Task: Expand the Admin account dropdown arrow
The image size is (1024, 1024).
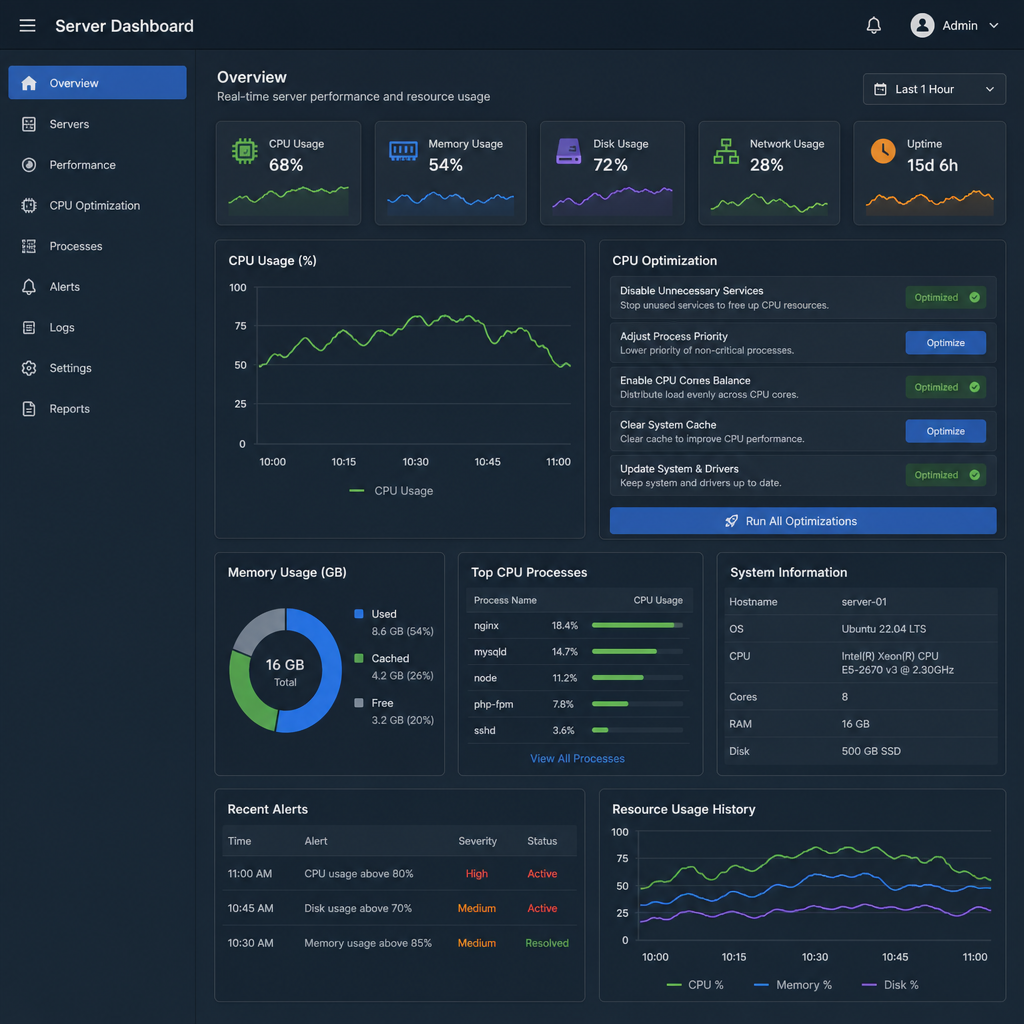Action: tap(993, 25)
